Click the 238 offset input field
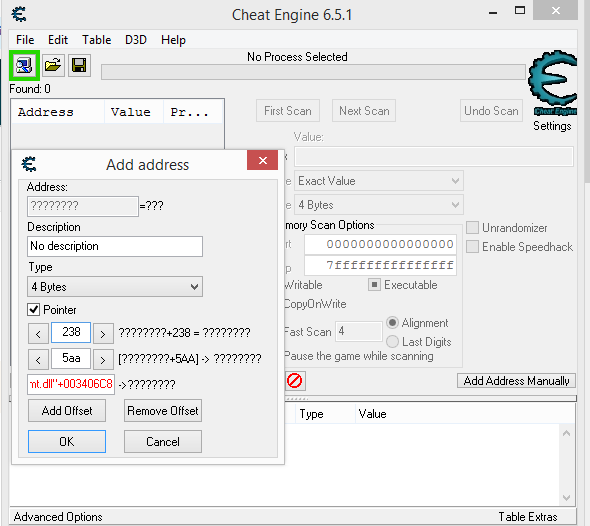 71,332
